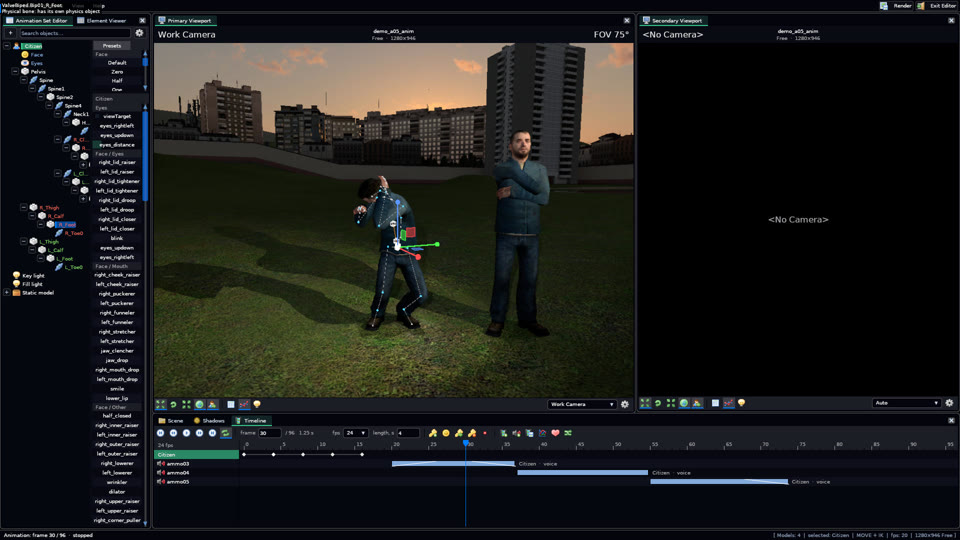Mute the ammo03 sound track
960x540 pixels.
coord(160,463)
